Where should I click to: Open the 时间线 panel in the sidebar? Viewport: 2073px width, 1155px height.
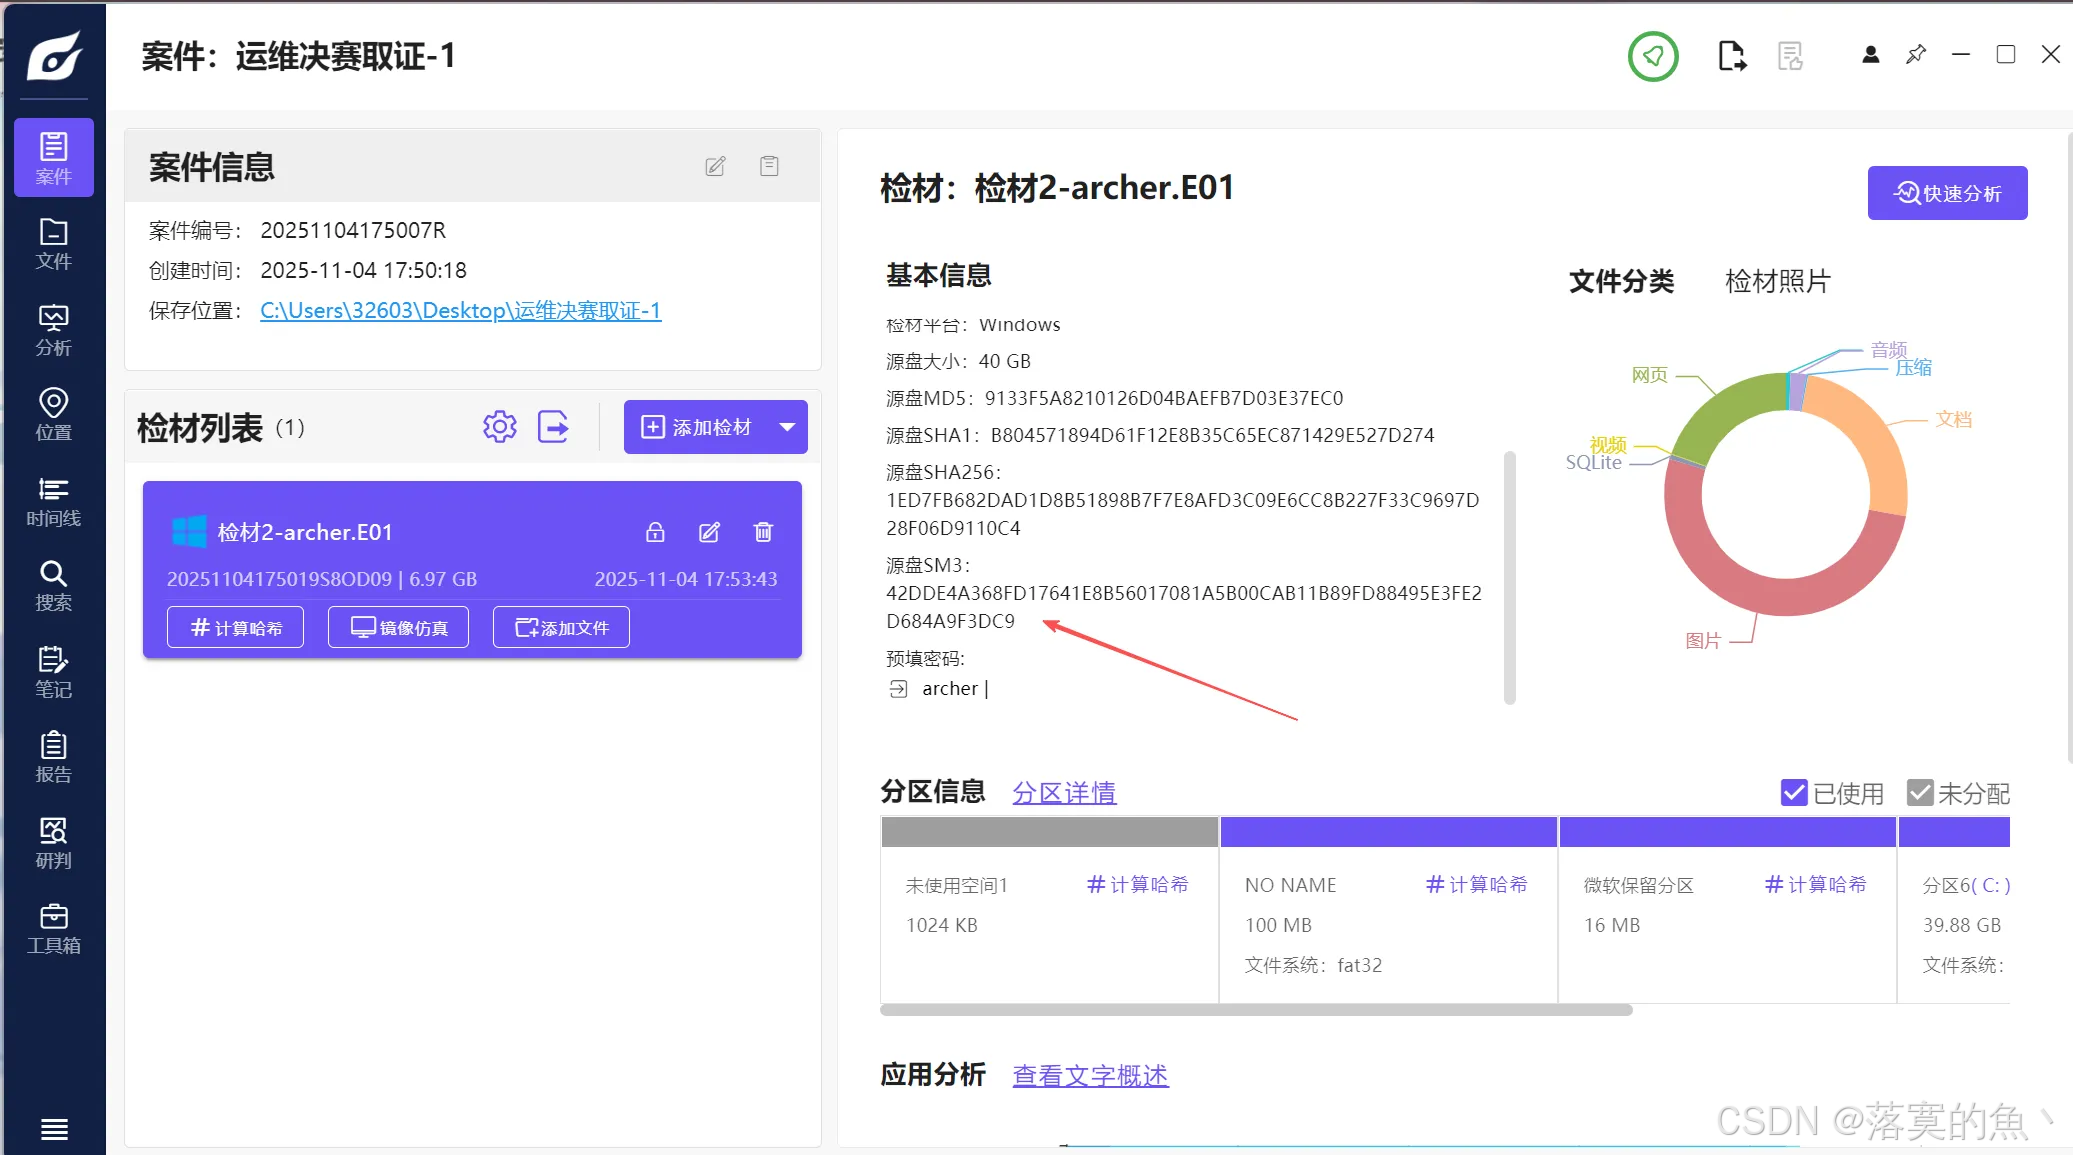[54, 500]
